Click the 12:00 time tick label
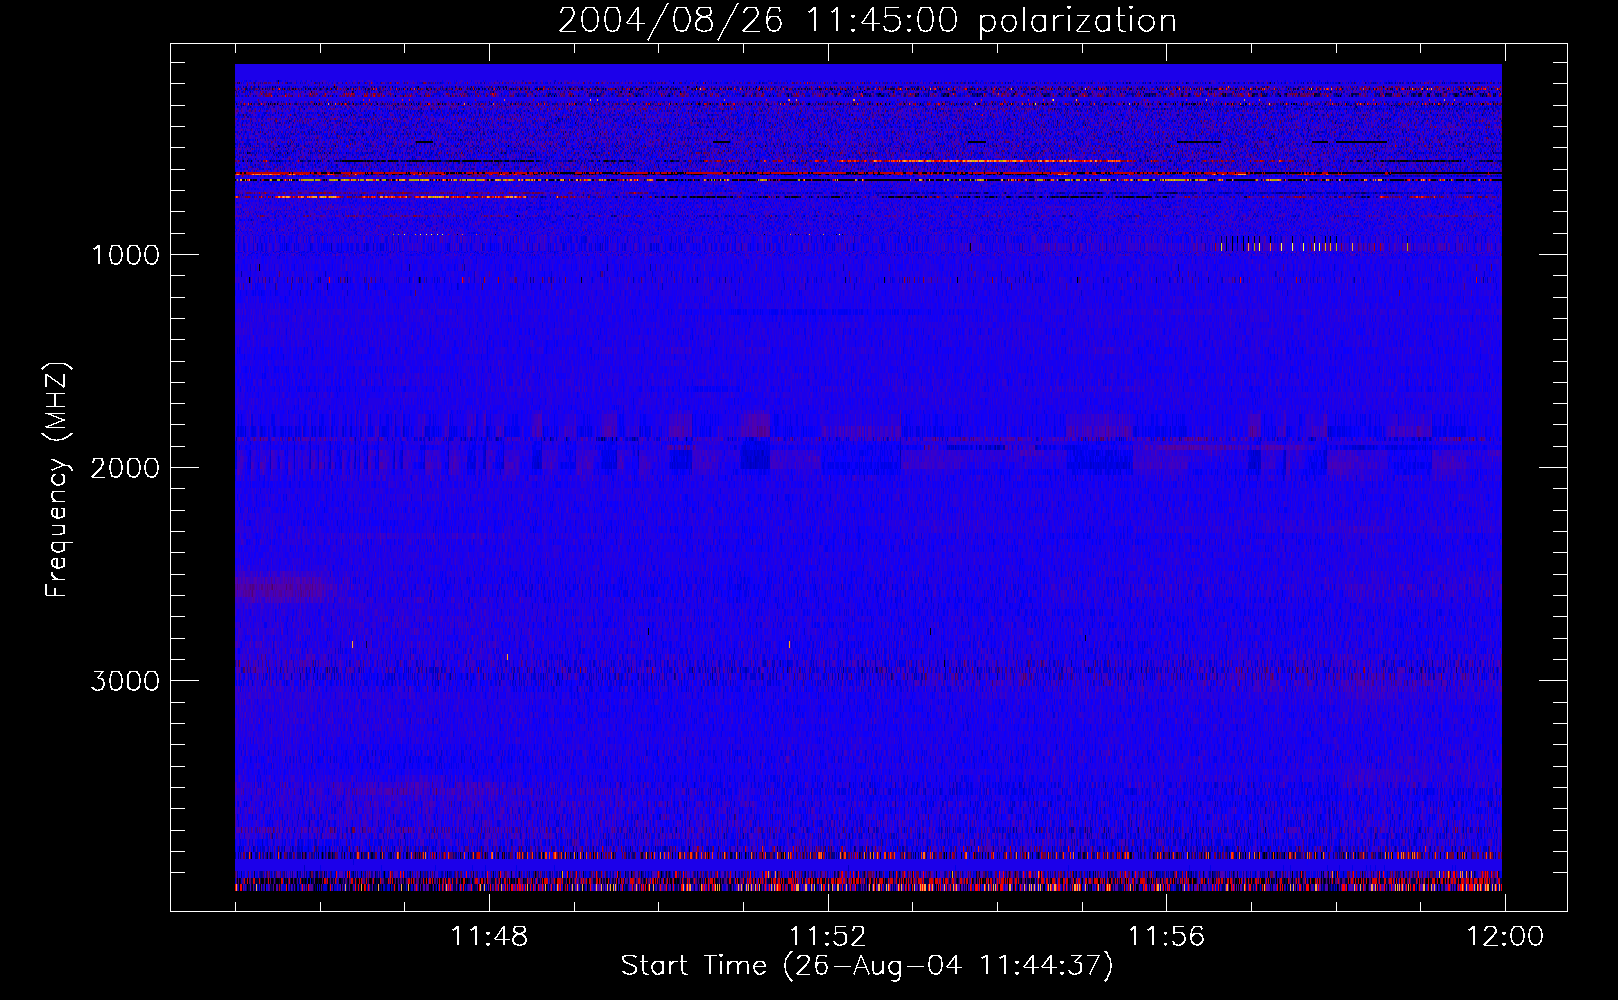Screen dimensions: 1618x1000 [x=1505, y=937]
